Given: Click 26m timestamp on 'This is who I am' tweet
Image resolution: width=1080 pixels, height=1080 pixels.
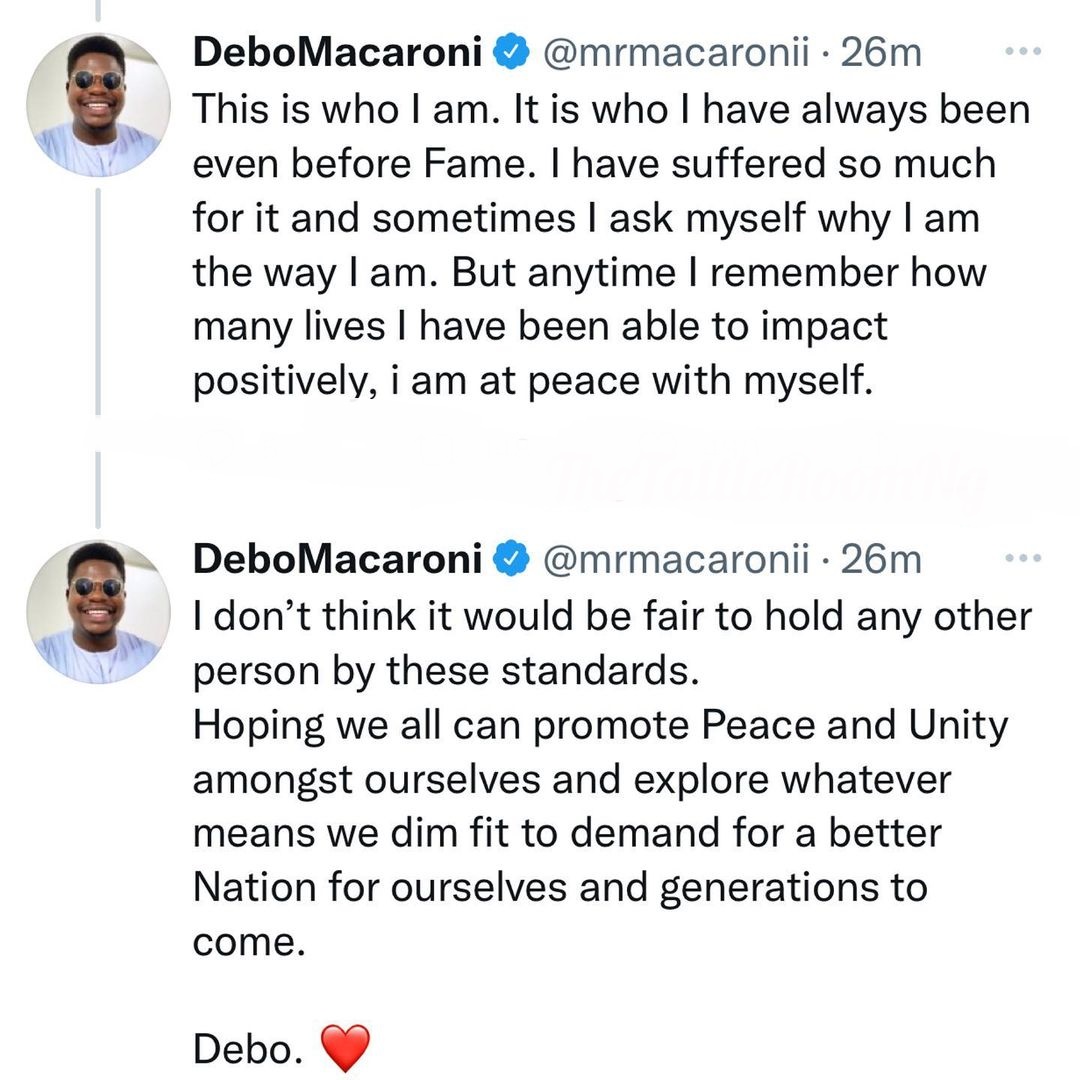Looking at the screenshot, I should [x=881, y=53].
